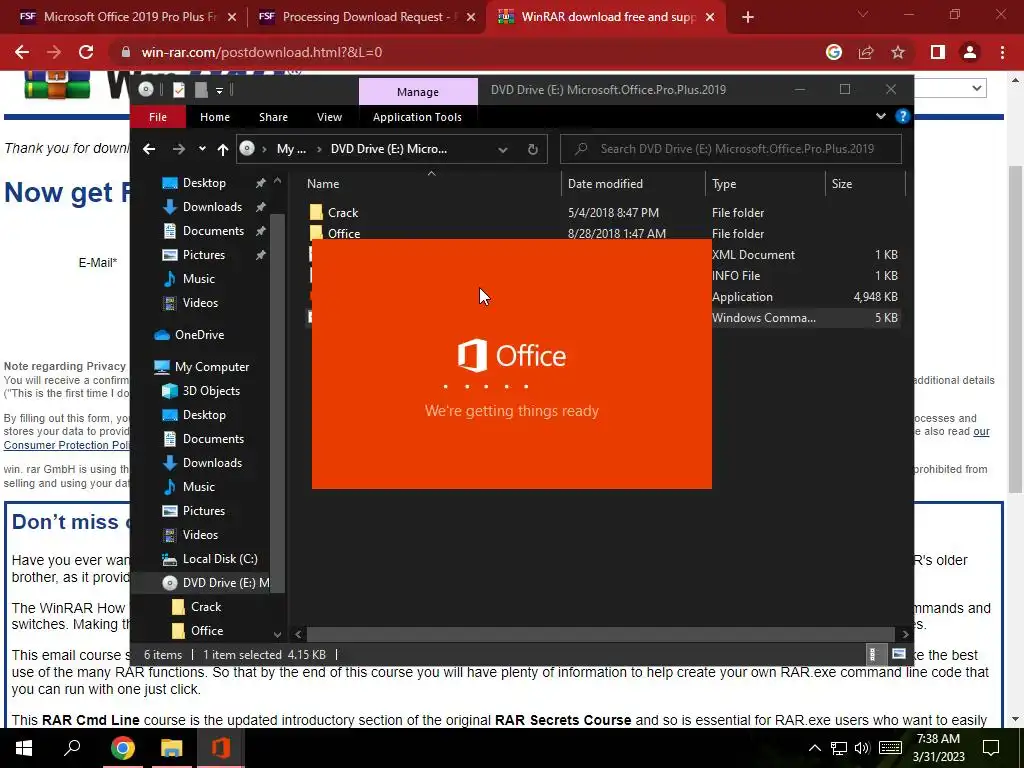
Task: Expand the address bar history dropdown
Action: [x=503, y=150]
